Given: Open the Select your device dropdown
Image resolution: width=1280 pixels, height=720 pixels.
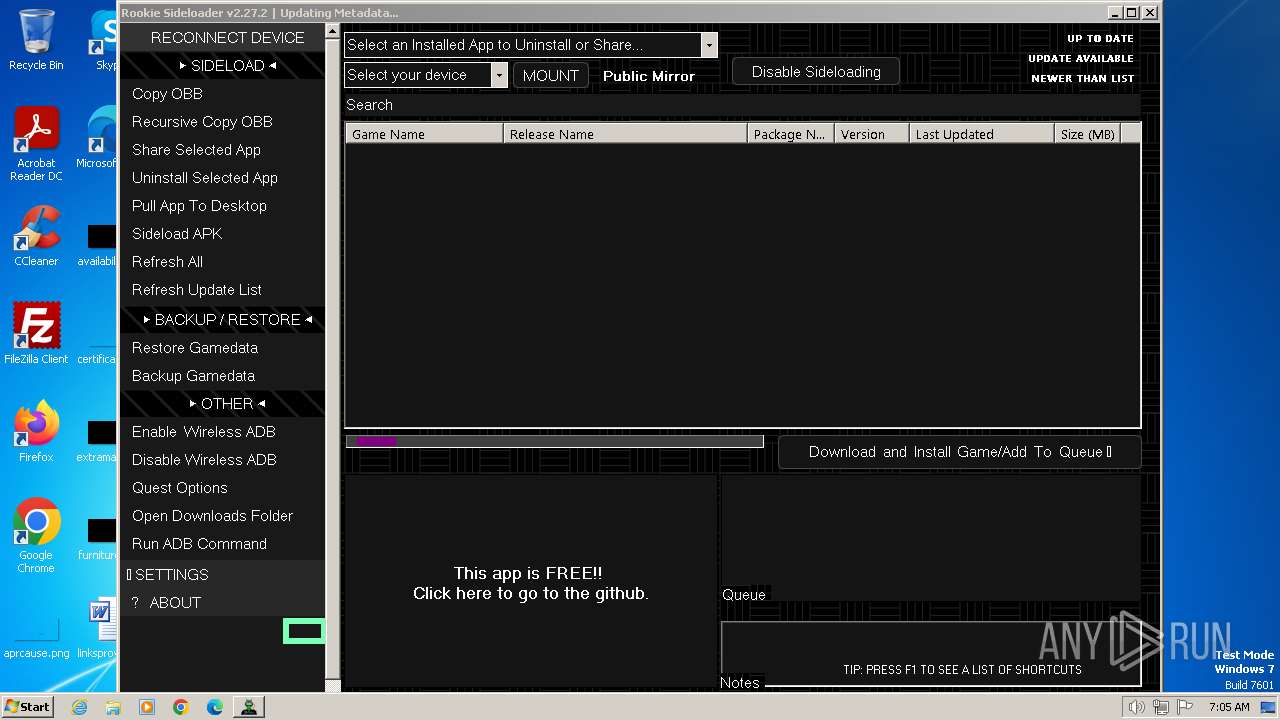Looking at the screenshot, I should (x=499, y=75).
